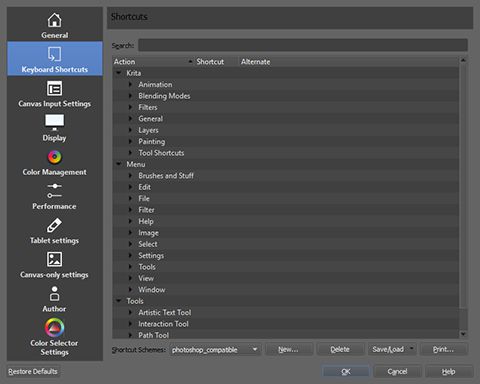Select the Keyboard Shortcuts icon

tap(55, 54)
